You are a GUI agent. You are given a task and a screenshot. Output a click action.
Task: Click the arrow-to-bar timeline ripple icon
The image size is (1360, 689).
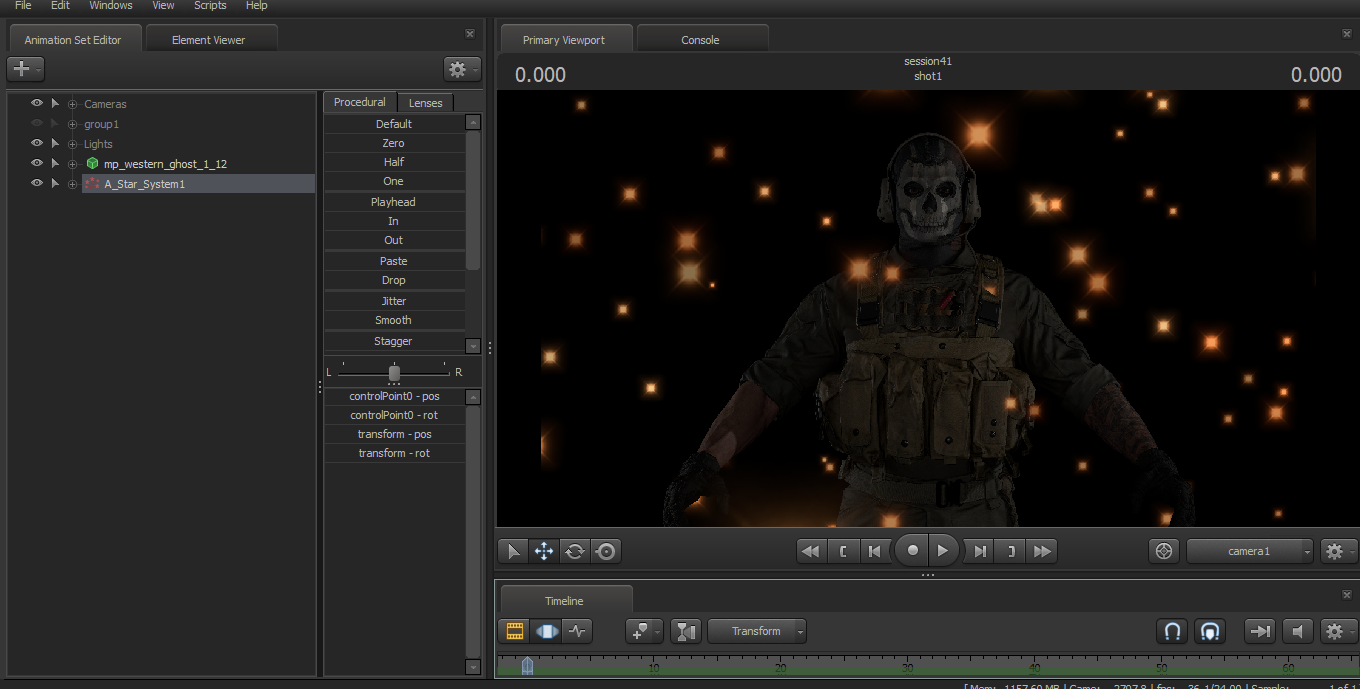coord(1260,631)
